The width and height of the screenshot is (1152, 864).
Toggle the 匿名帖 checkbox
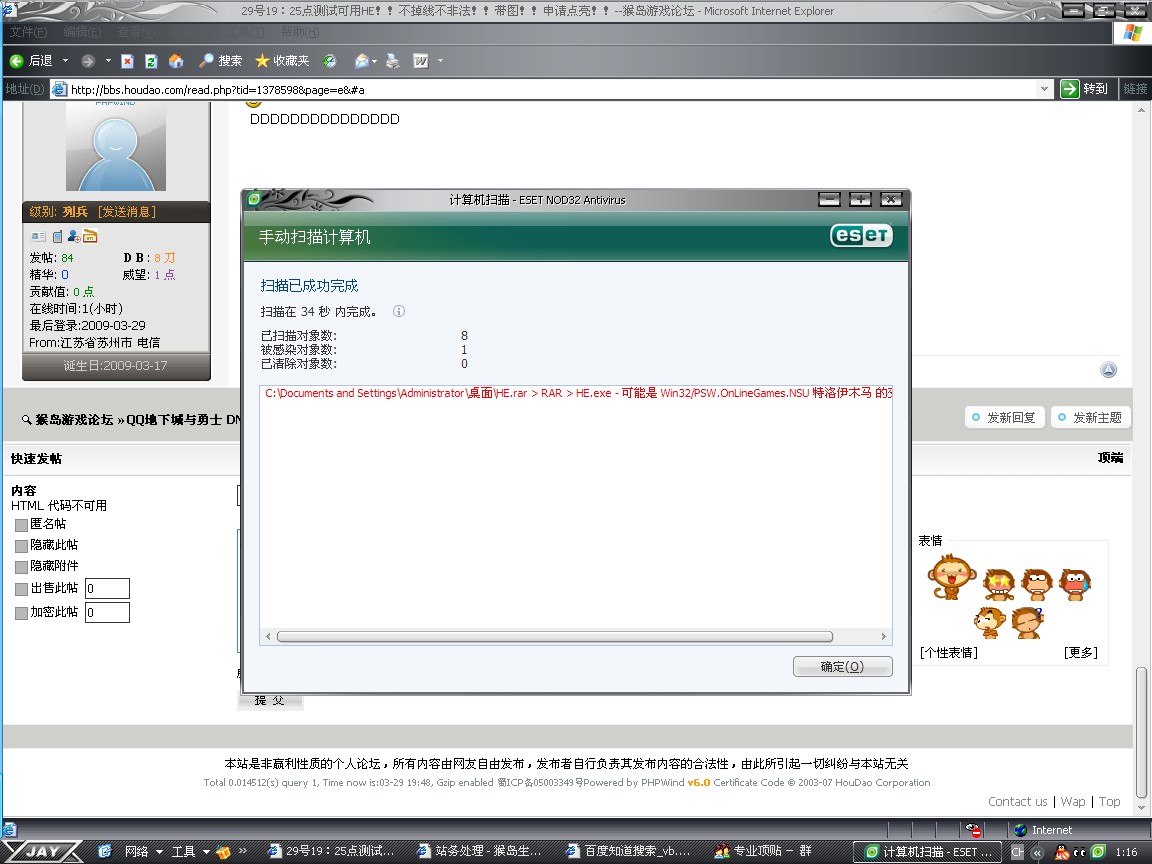21,525
